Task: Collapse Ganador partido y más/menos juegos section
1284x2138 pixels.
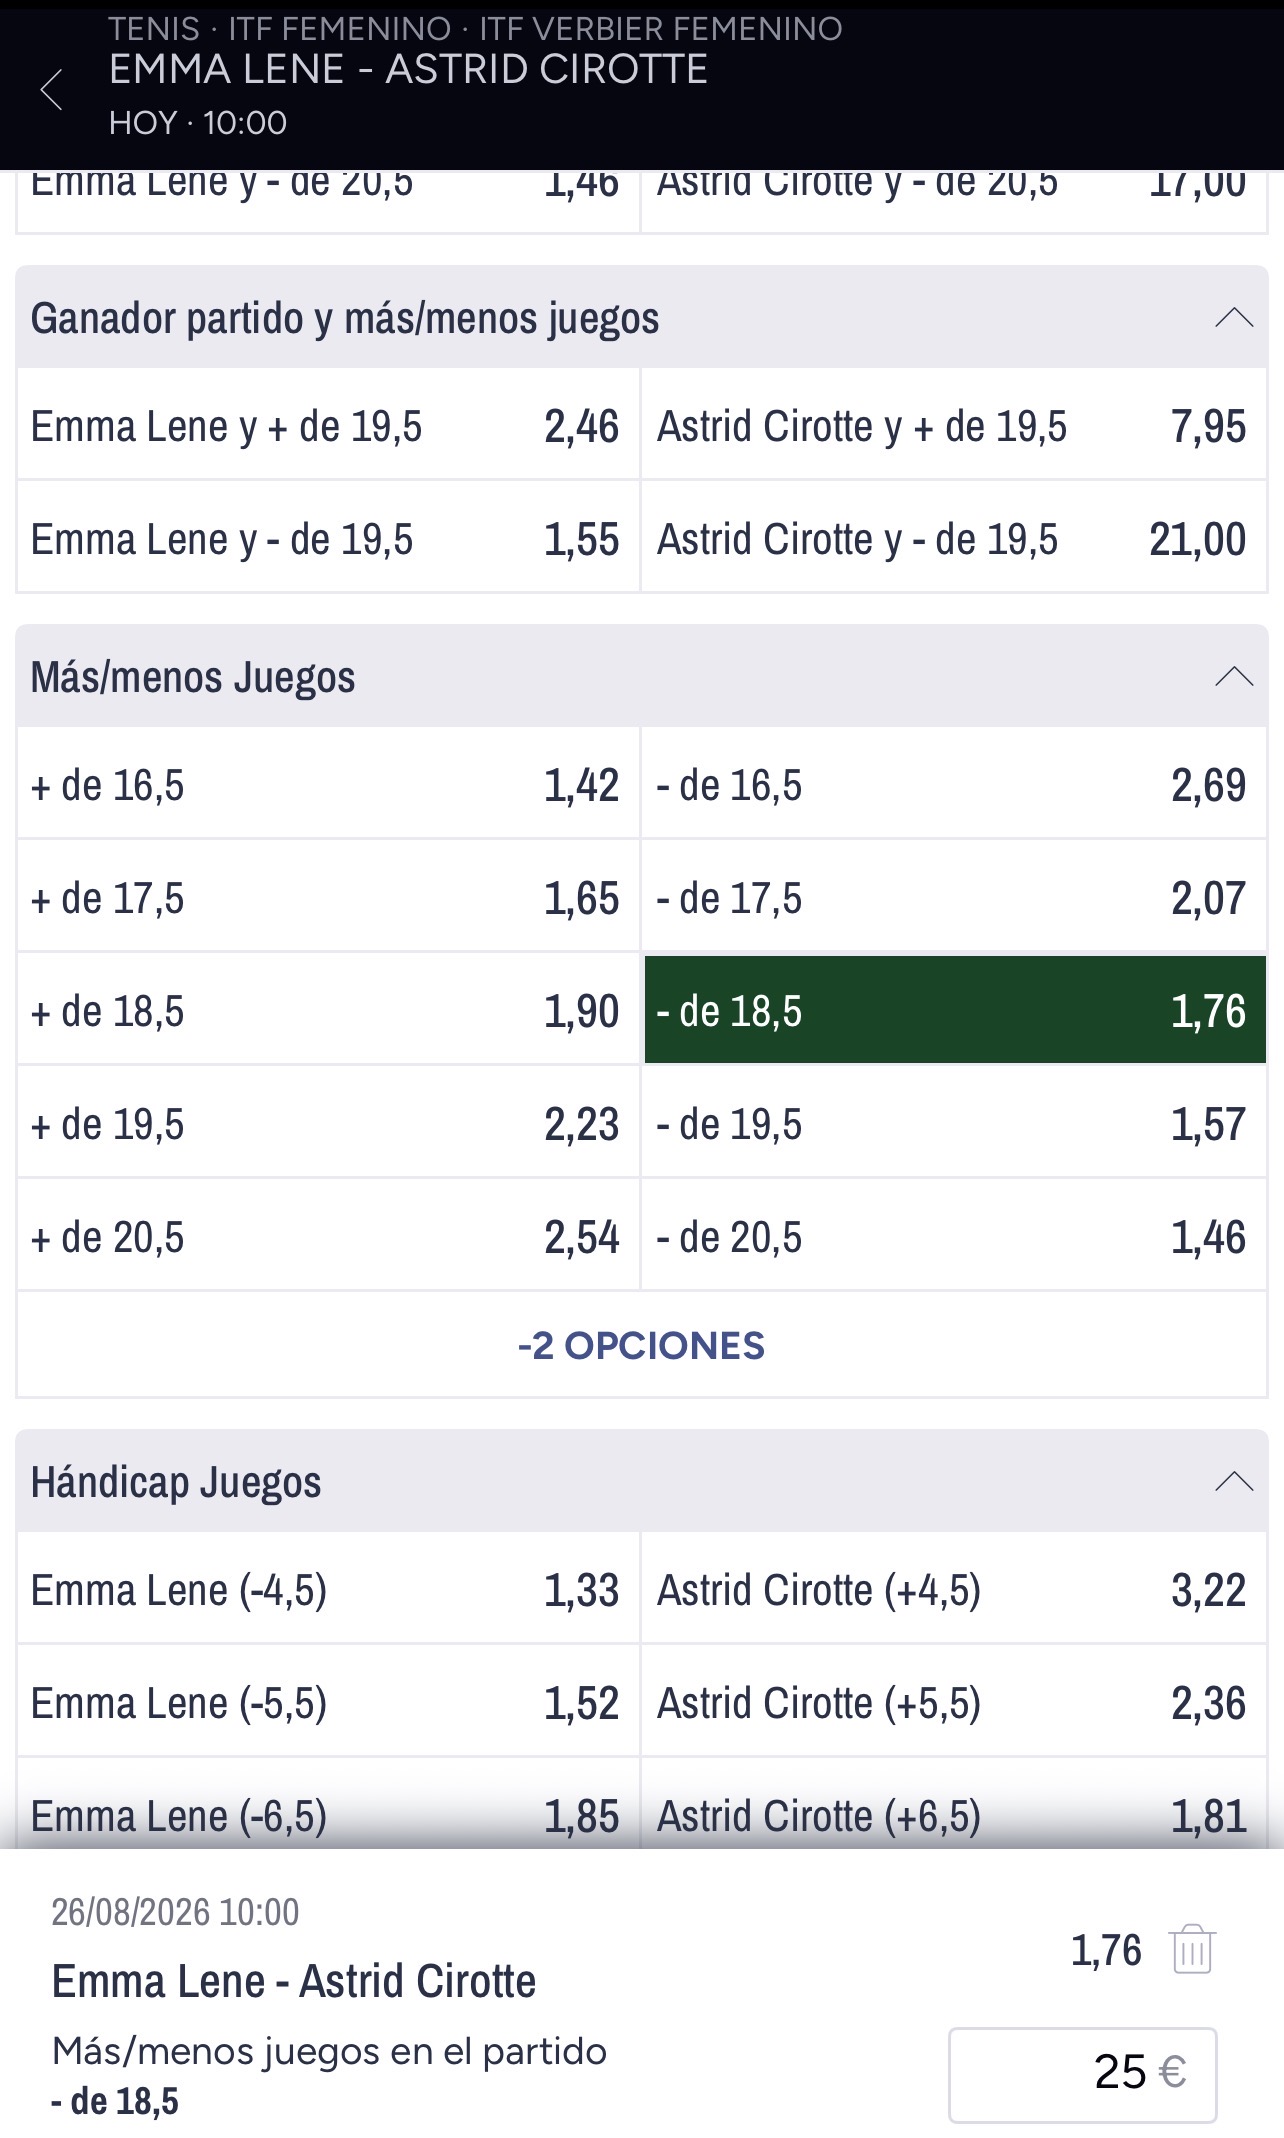Action: coord(1234,318)
